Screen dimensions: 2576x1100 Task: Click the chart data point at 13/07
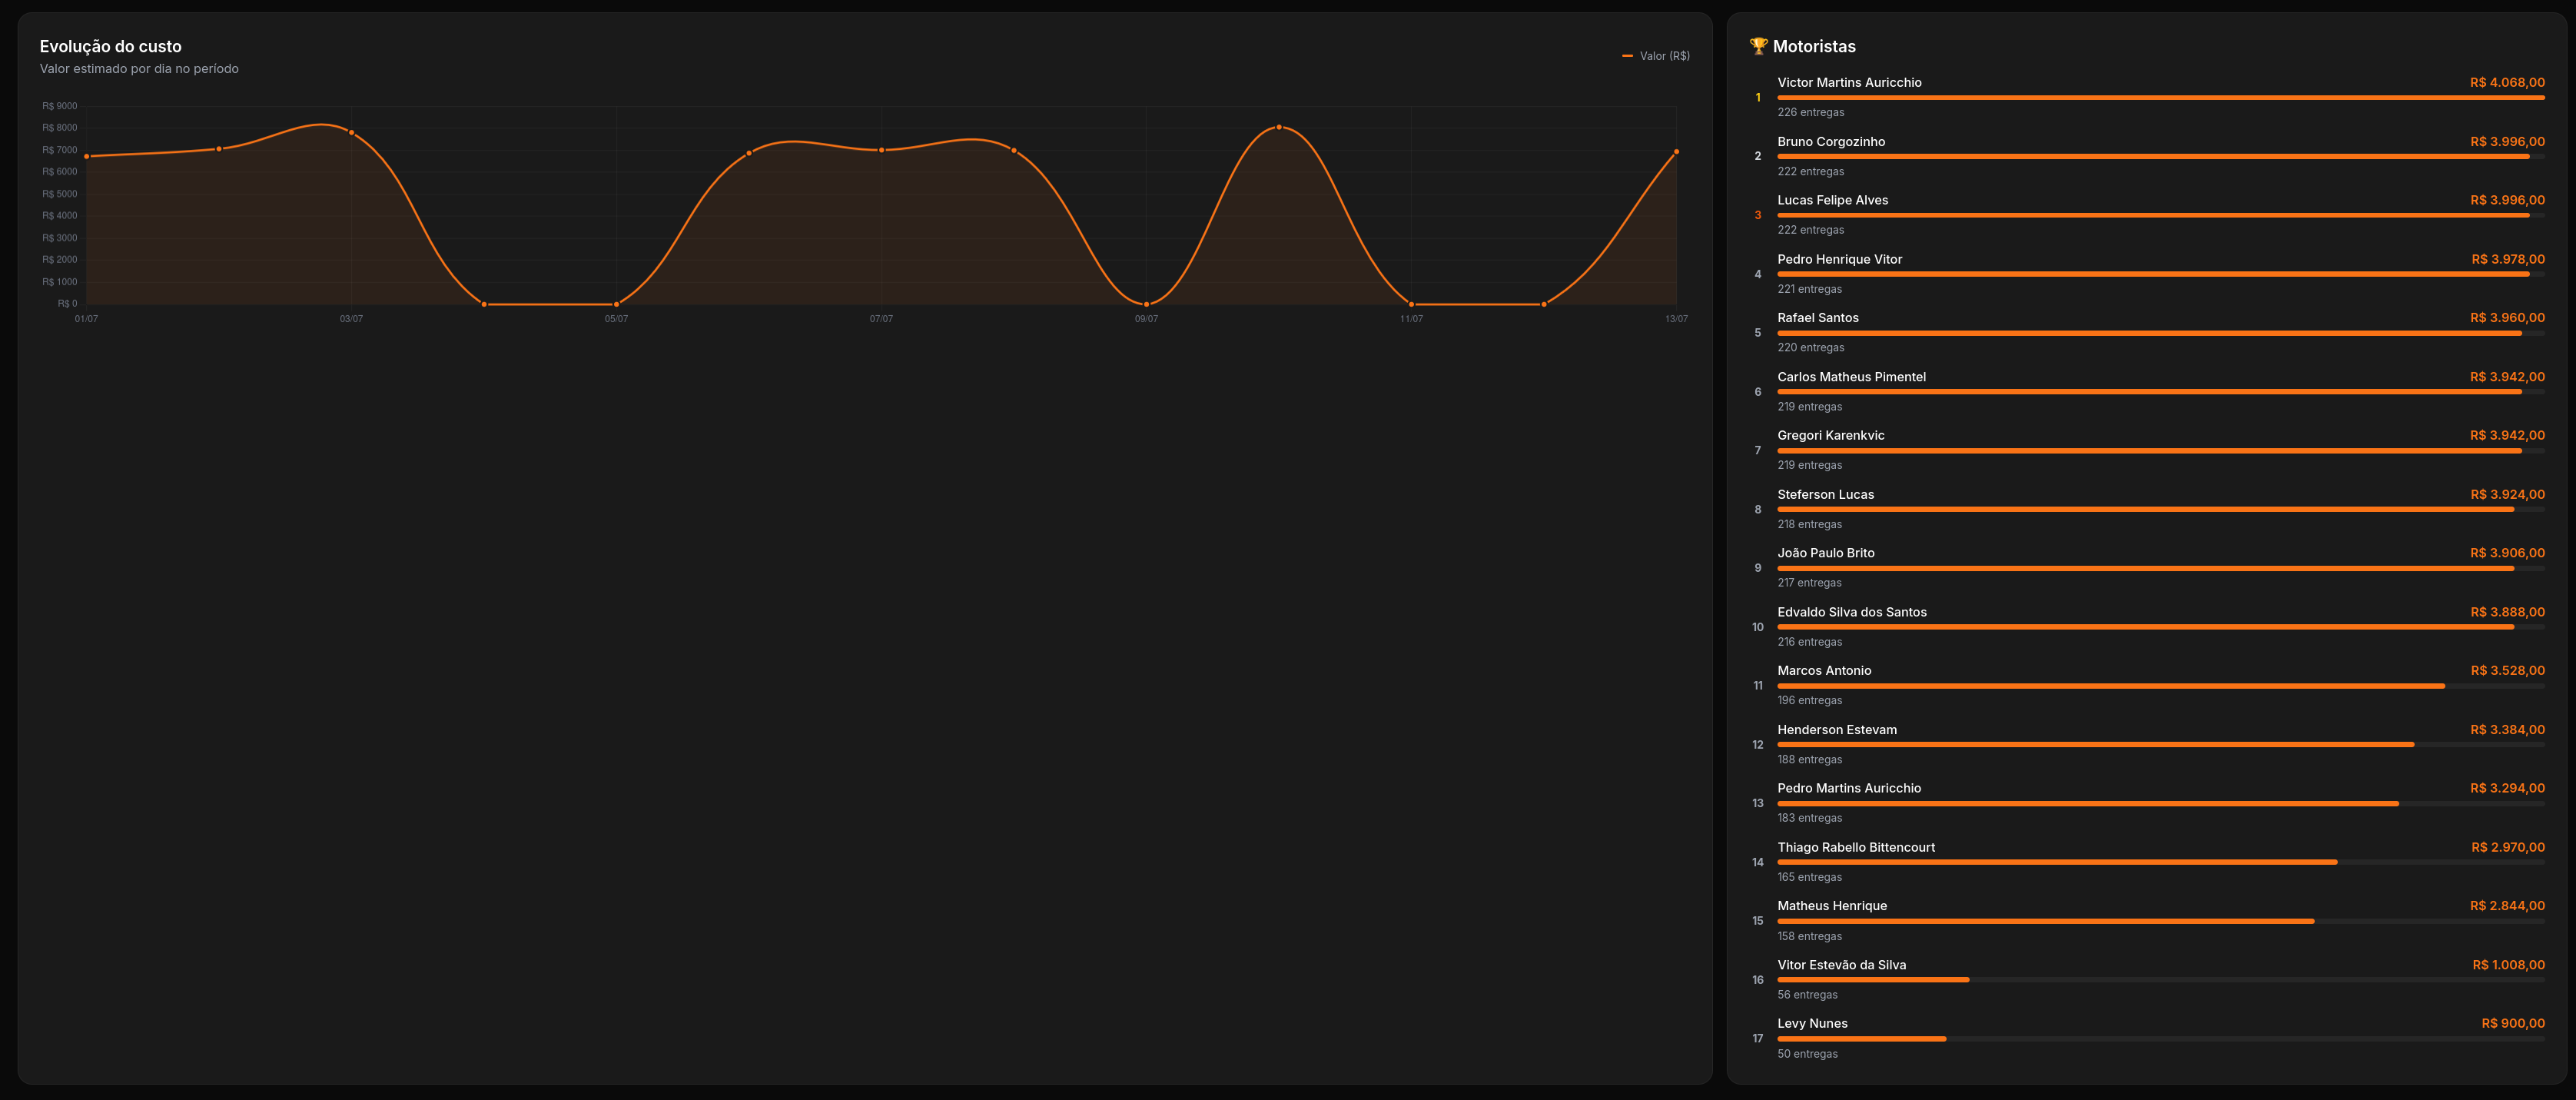1676,152
